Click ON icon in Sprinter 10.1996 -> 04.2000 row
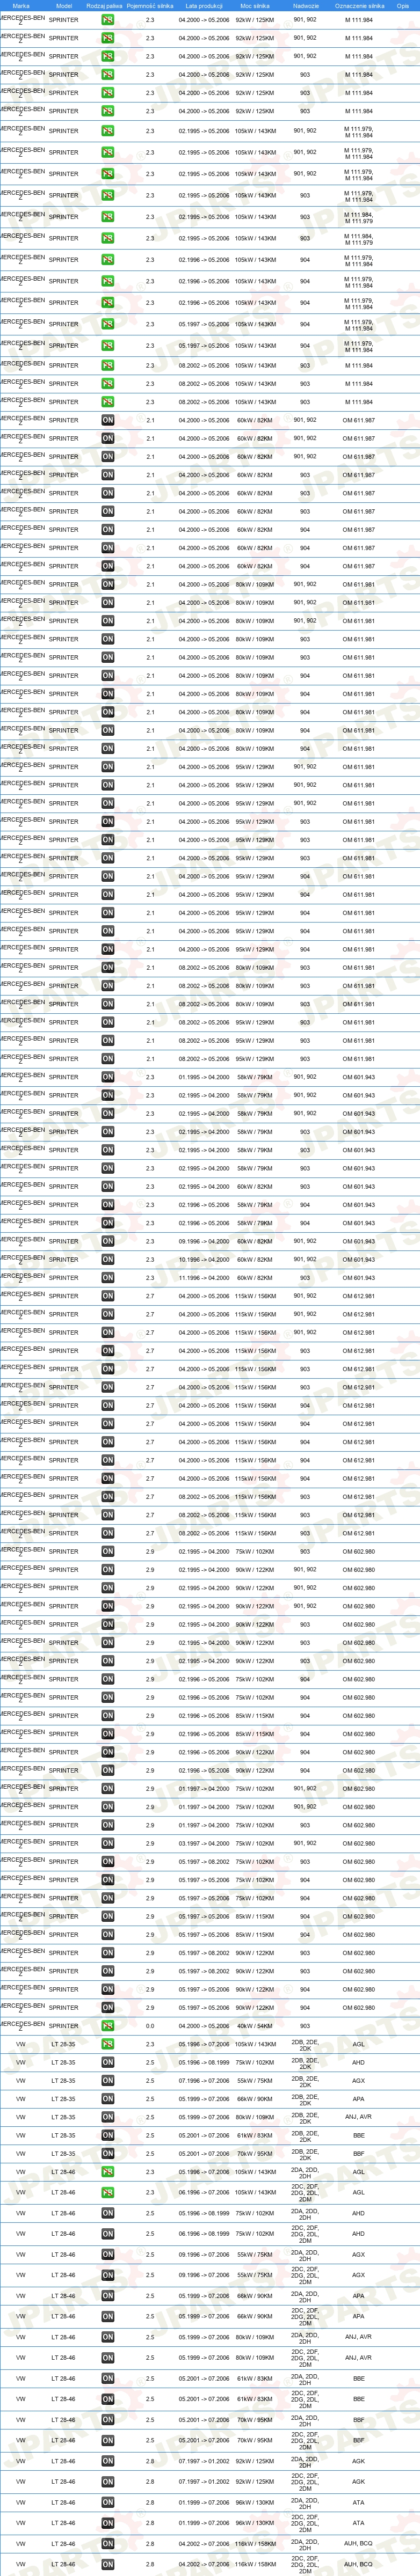420x2576 pixels. tap(108, 1259)
